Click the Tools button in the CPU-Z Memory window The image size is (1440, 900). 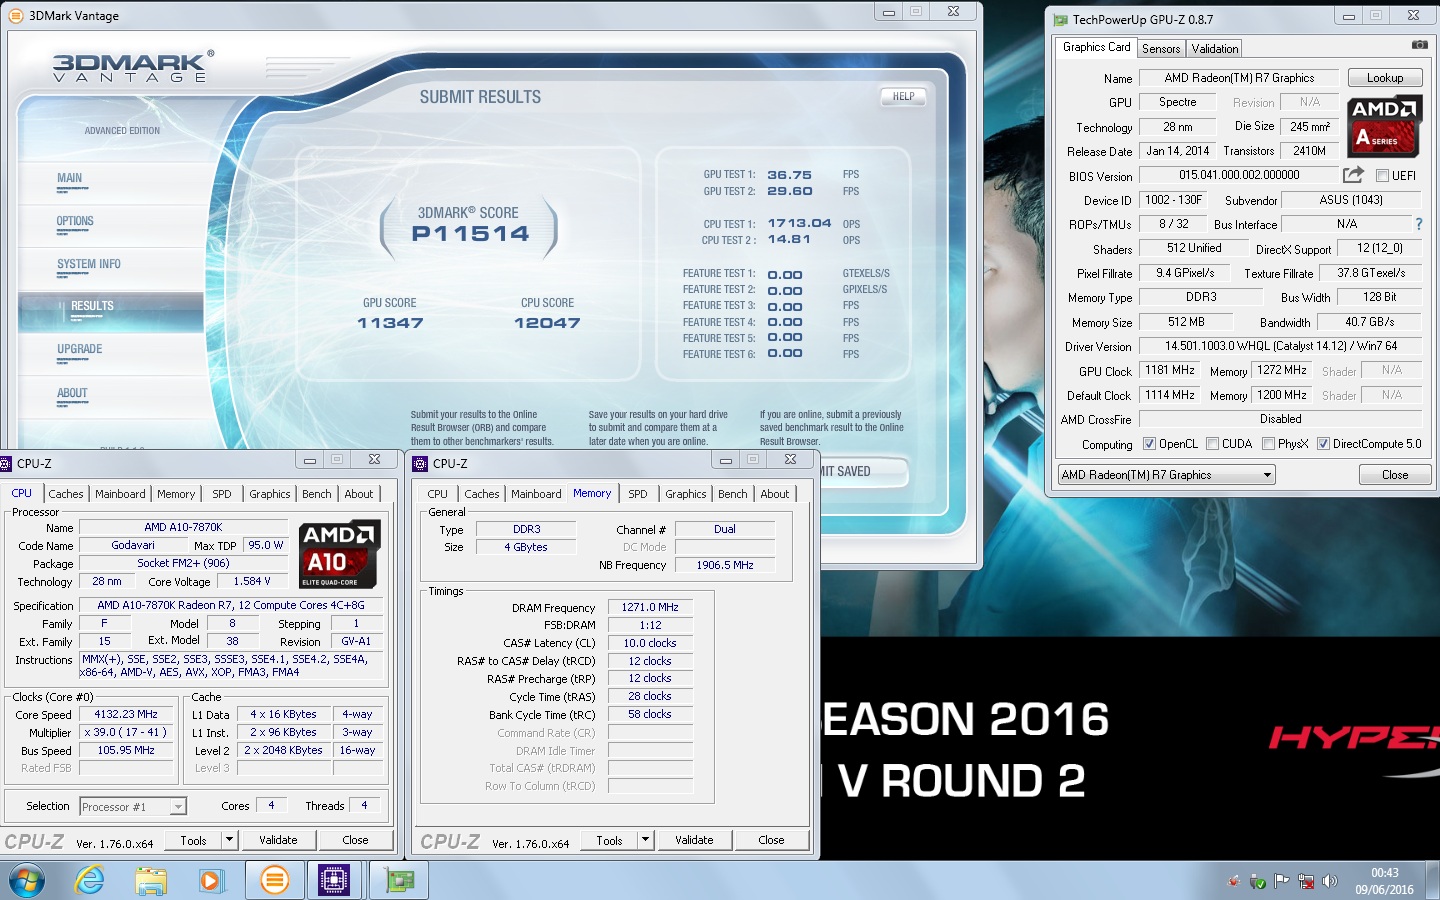pyautogui.click(x=610, y=840)
